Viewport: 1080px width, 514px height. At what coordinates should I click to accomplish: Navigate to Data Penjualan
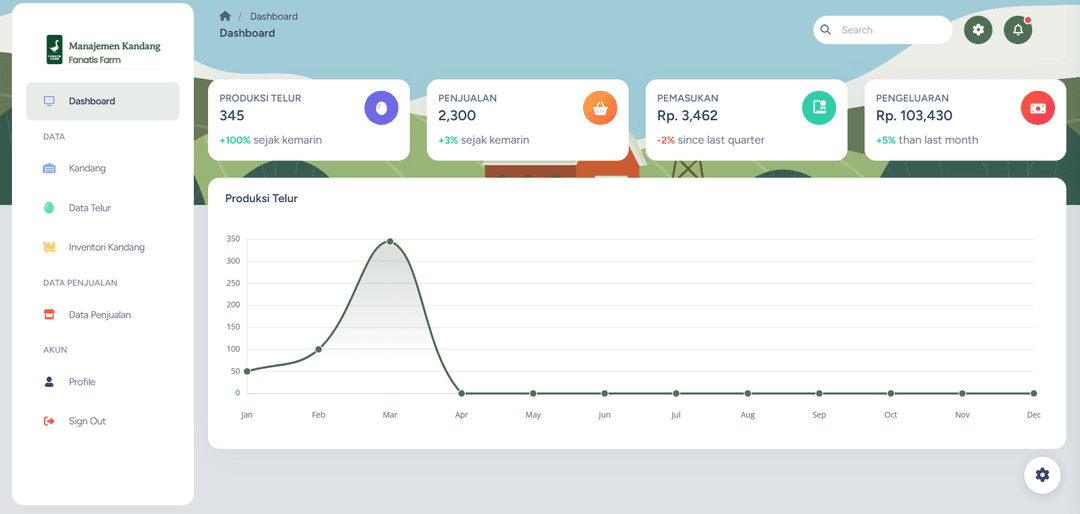click(99, 315)
